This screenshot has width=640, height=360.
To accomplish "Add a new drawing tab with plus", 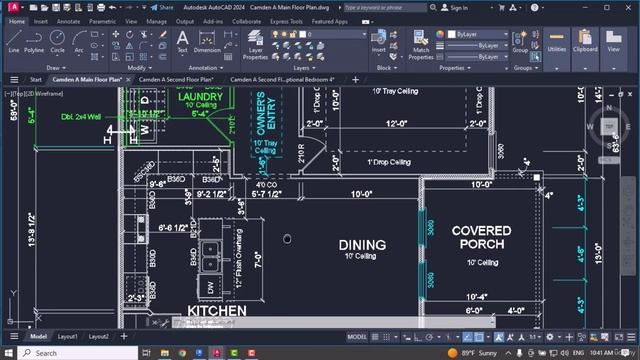I will coord(356,80).
